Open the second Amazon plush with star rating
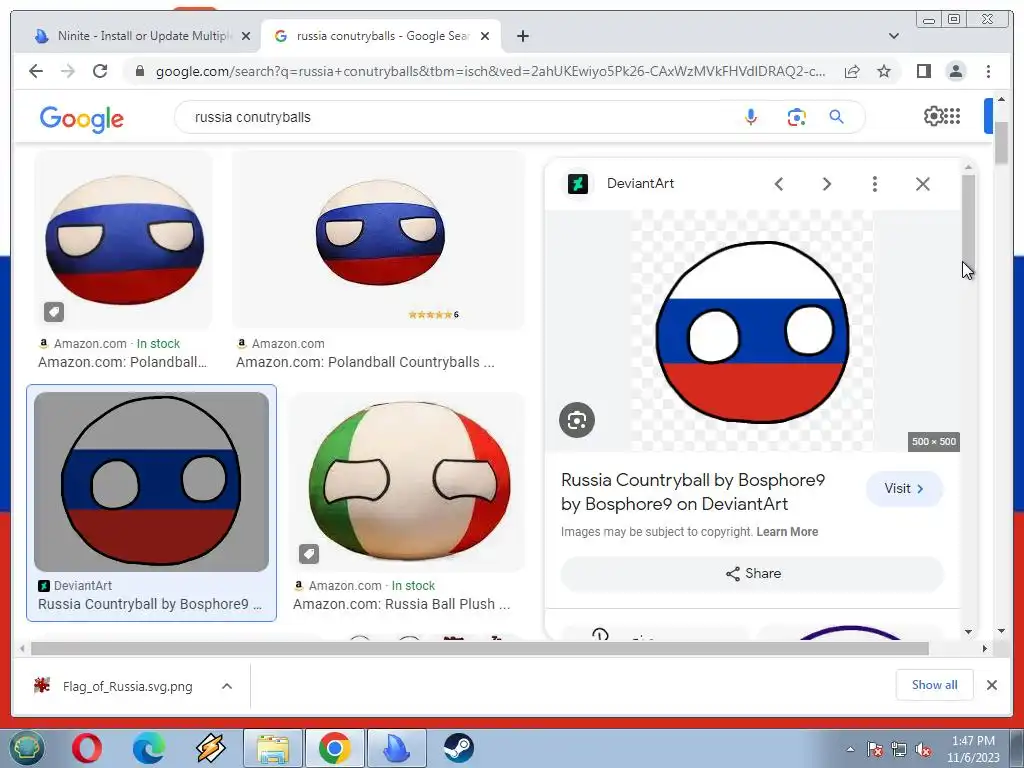This screenshot has width=1024, height=768. 379,240
